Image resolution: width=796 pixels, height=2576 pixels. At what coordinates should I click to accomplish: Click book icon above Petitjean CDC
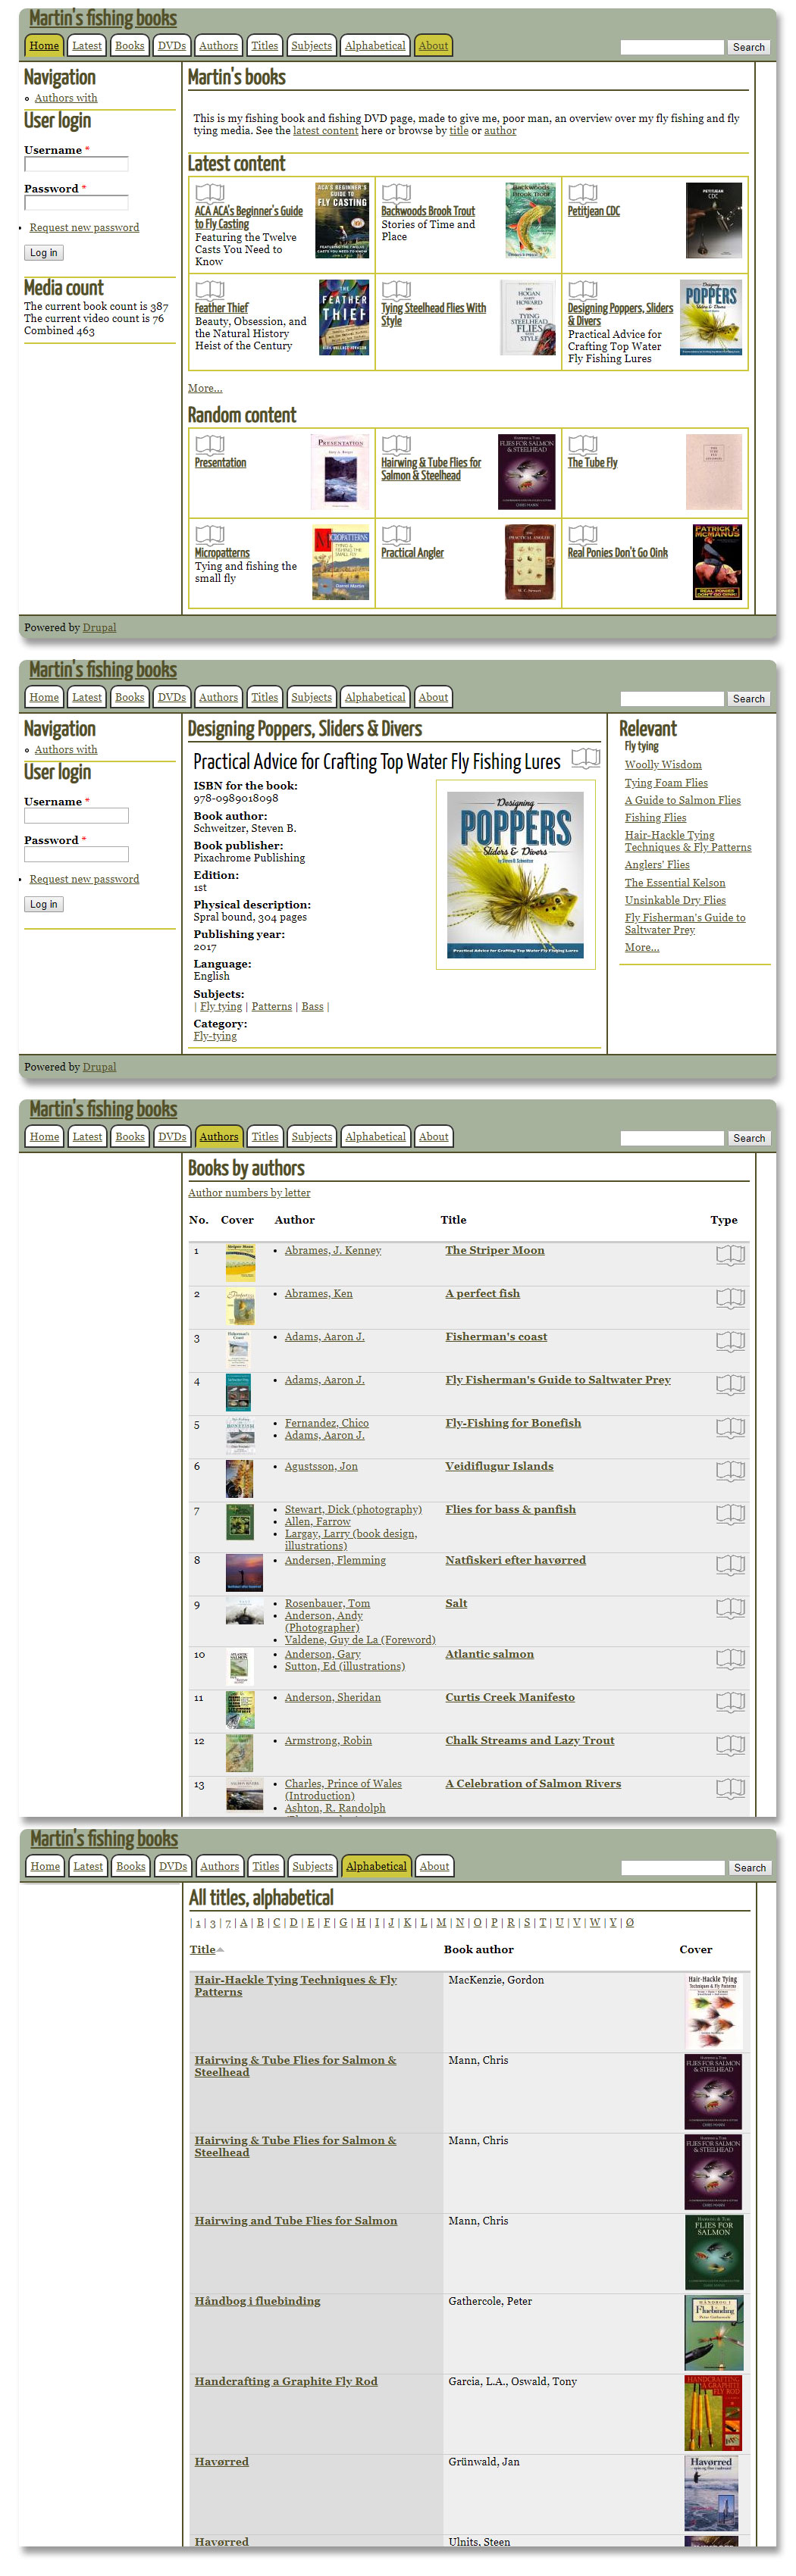pyautogui.click(x=582, y=193)
